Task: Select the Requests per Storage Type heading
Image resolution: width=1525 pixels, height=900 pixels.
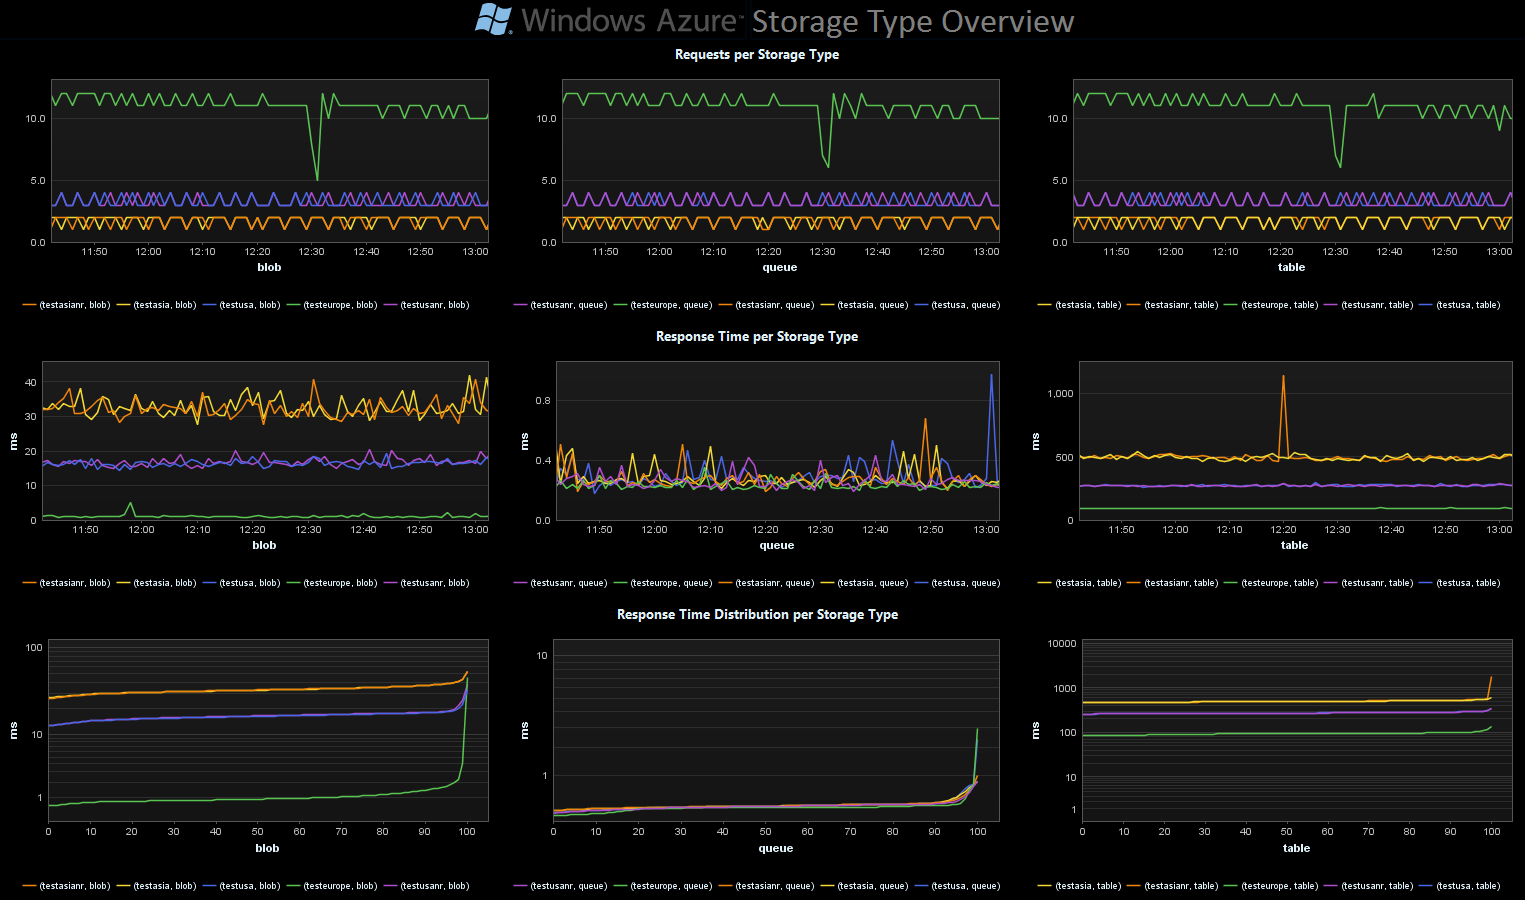Action: click(757, 54)
